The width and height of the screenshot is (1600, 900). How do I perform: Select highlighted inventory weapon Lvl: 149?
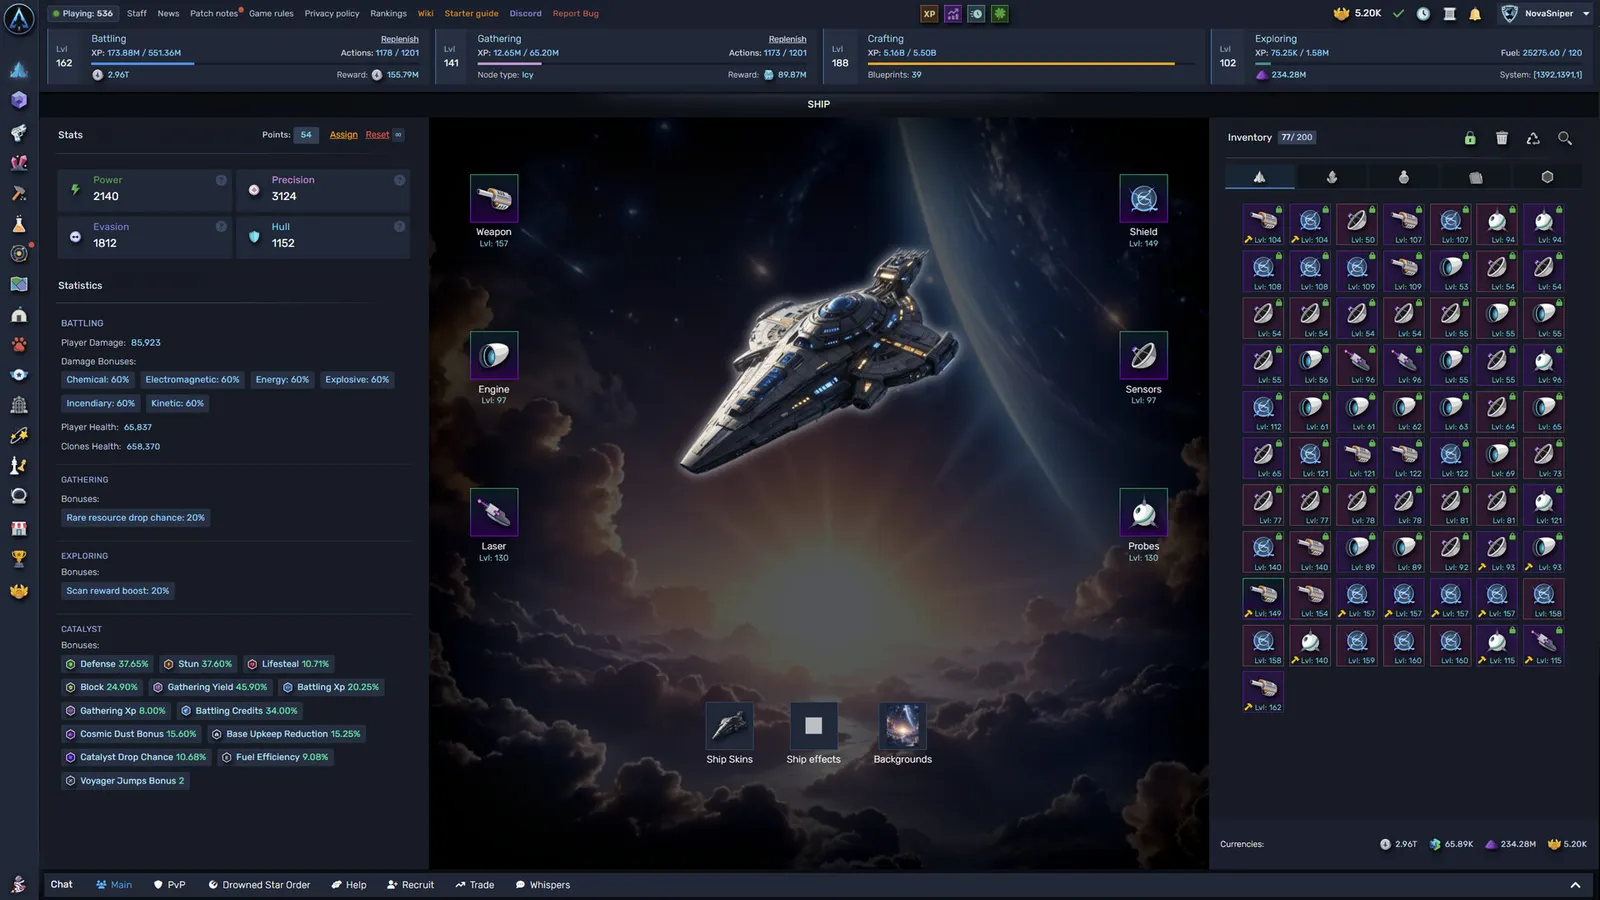(1263, 598)
